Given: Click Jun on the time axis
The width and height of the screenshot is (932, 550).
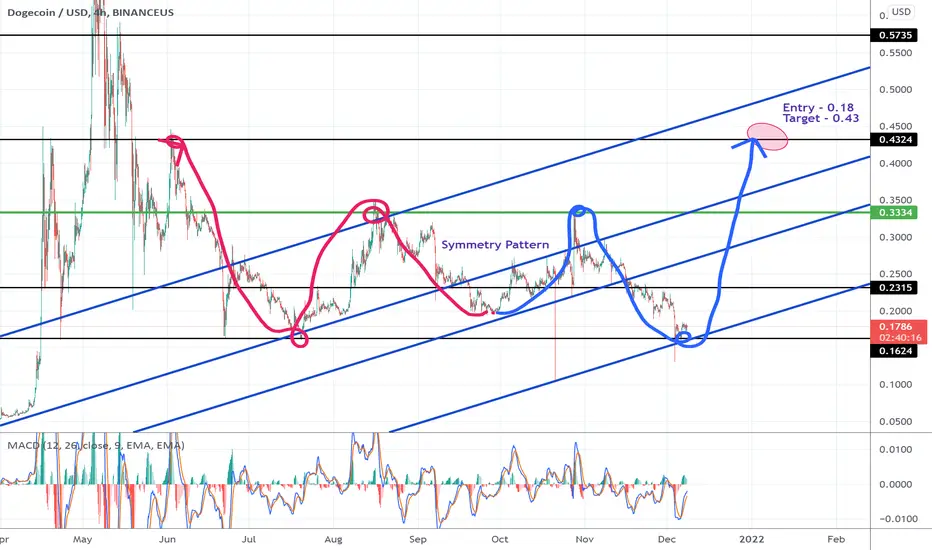Looking at the screenshot, I should tap(168, 539).
